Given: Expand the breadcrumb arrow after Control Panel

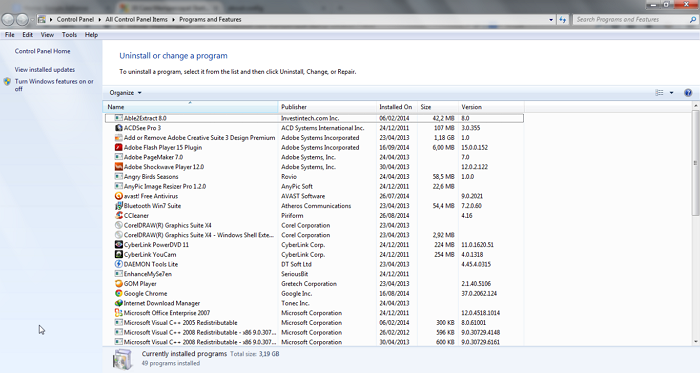Looking at the screenshot, I should [100, 20].
